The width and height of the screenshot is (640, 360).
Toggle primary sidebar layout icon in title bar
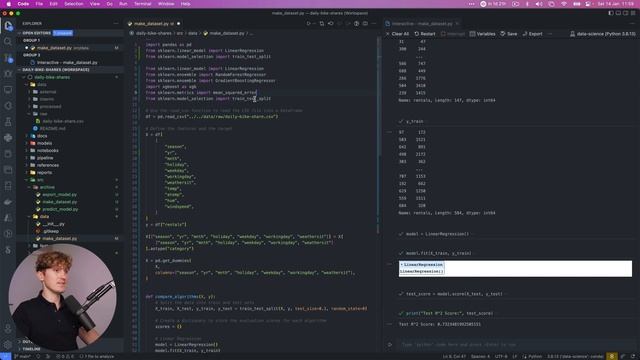(x=611, y=13)
